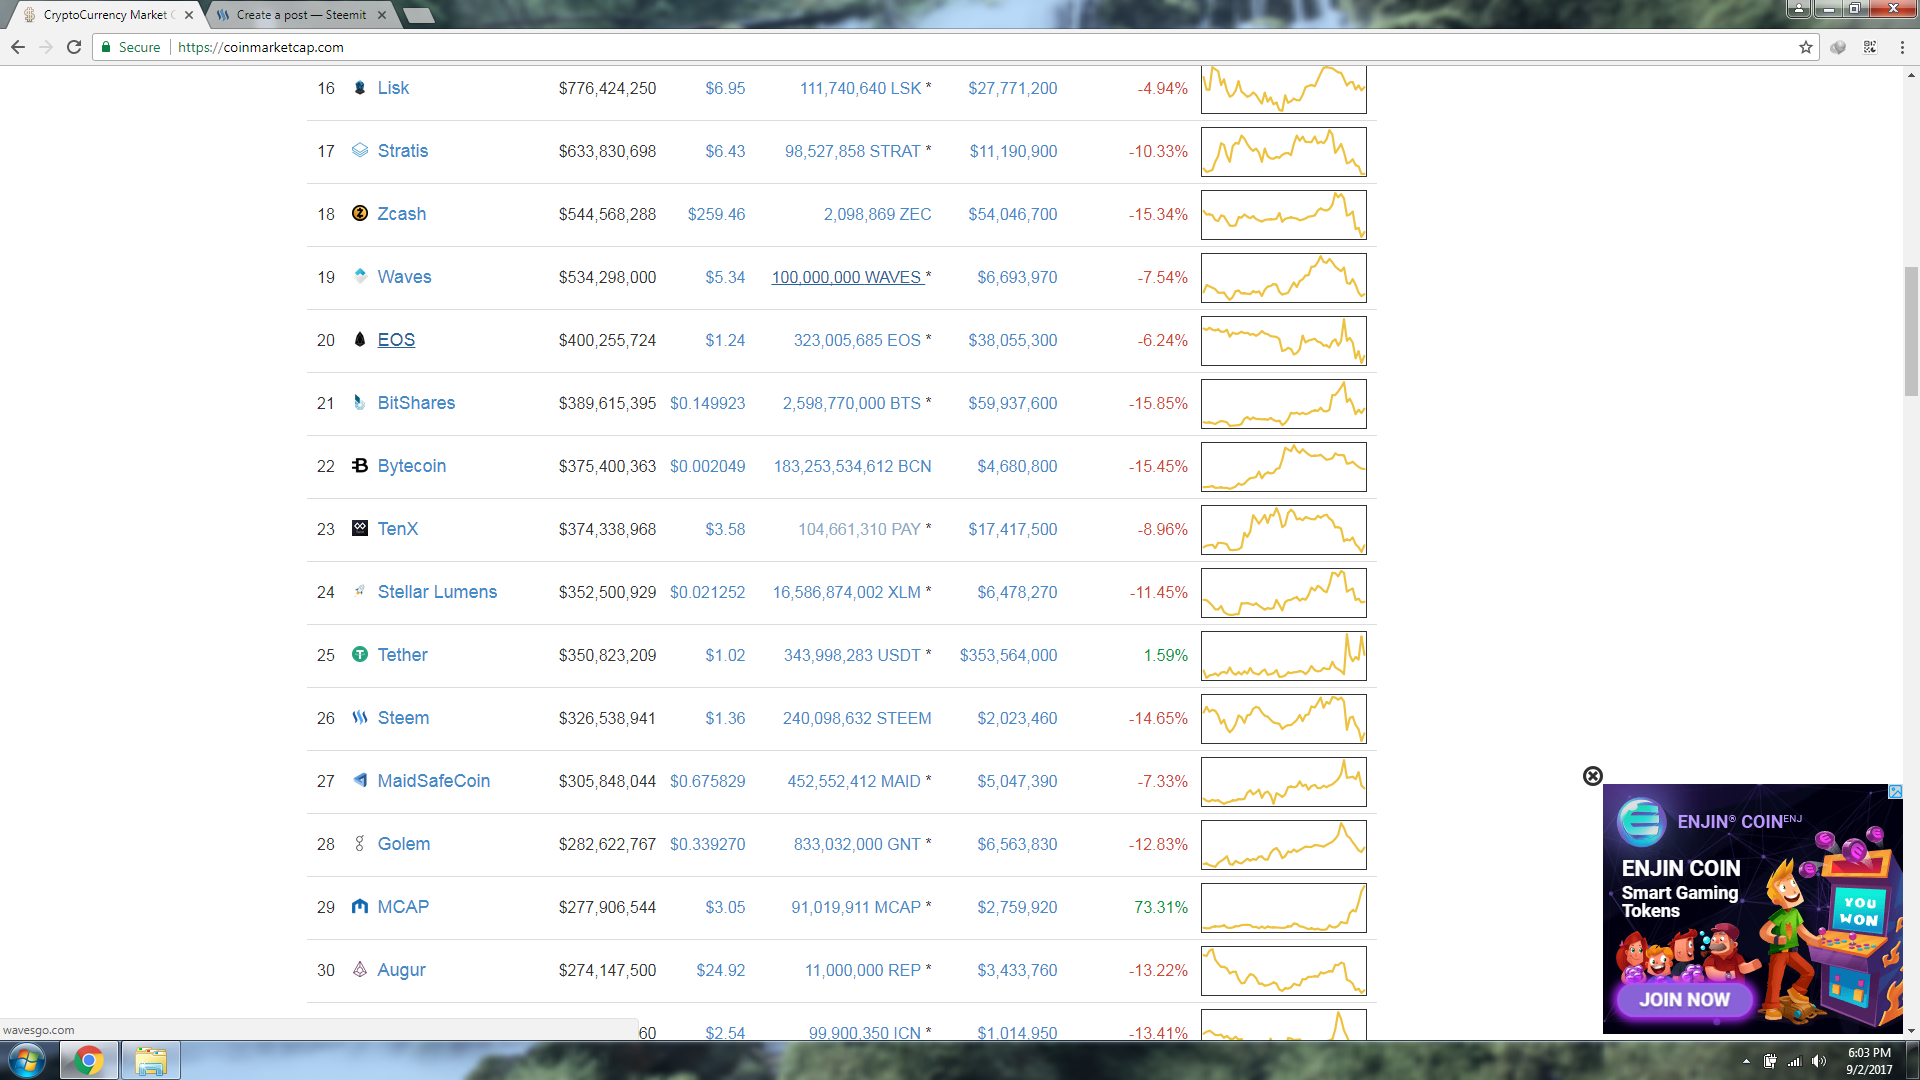Click the MaidSafeCoin icon

pyautogui.click(x=360, y=781)
